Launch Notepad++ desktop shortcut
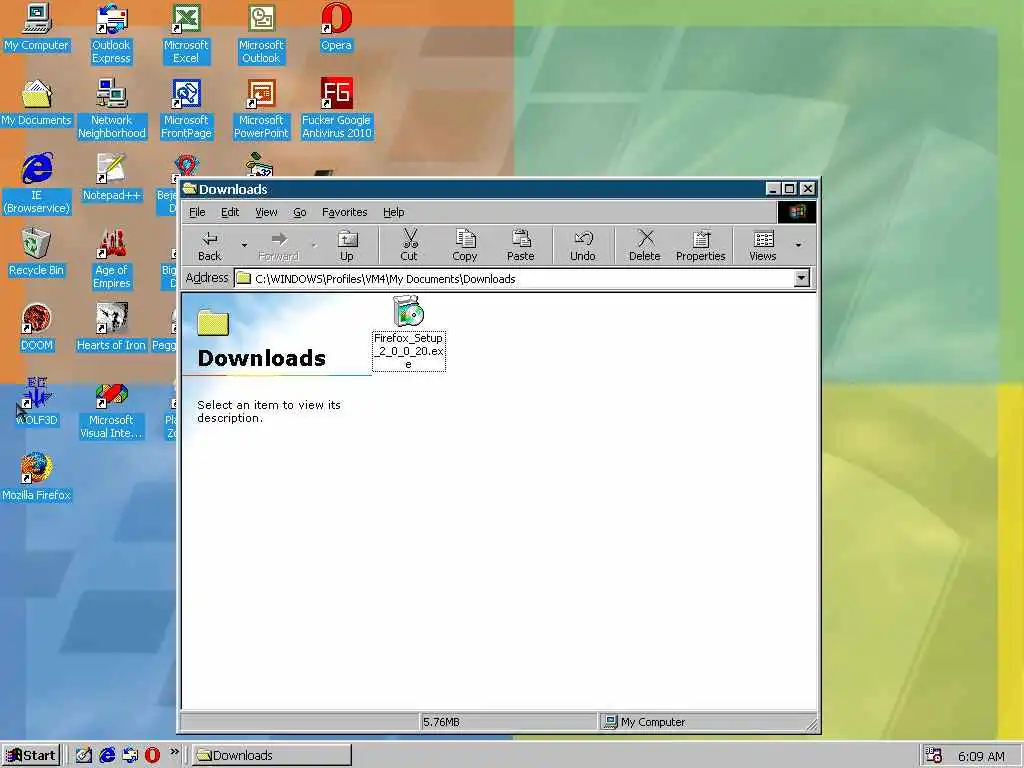Screen dimensions: 1024x768 point(111,177)
